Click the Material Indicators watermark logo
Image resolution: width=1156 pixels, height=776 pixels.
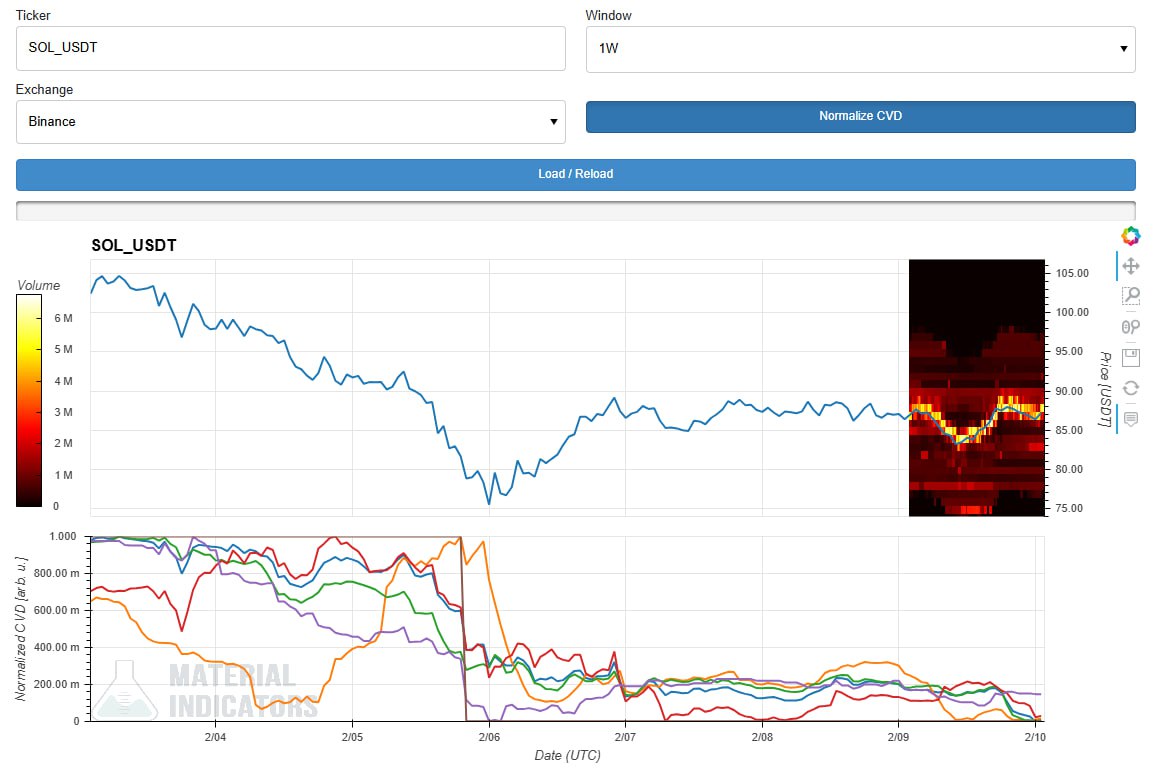click(205, 690)
